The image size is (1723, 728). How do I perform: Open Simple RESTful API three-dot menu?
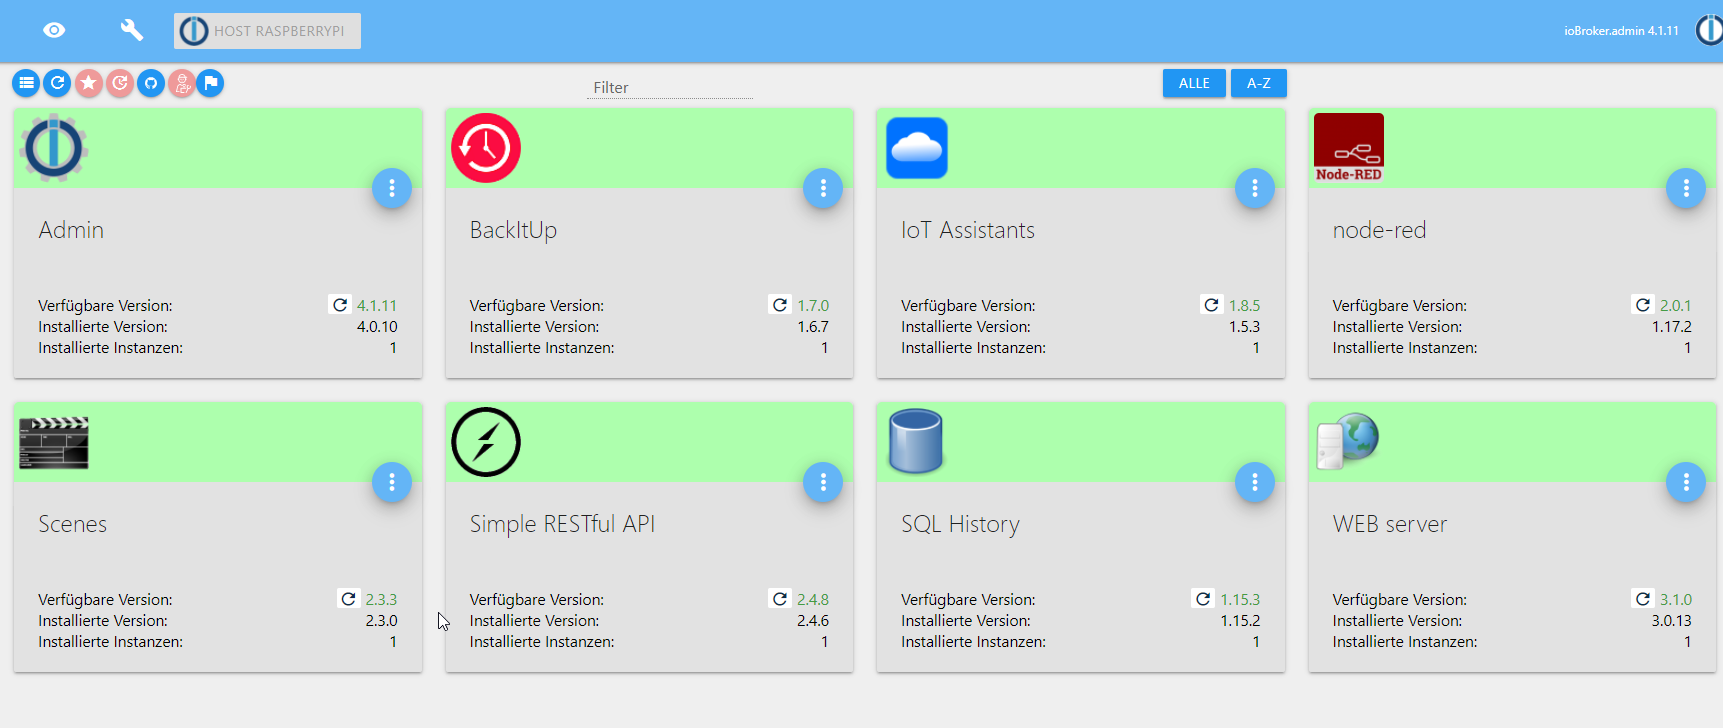click(823, 482)
